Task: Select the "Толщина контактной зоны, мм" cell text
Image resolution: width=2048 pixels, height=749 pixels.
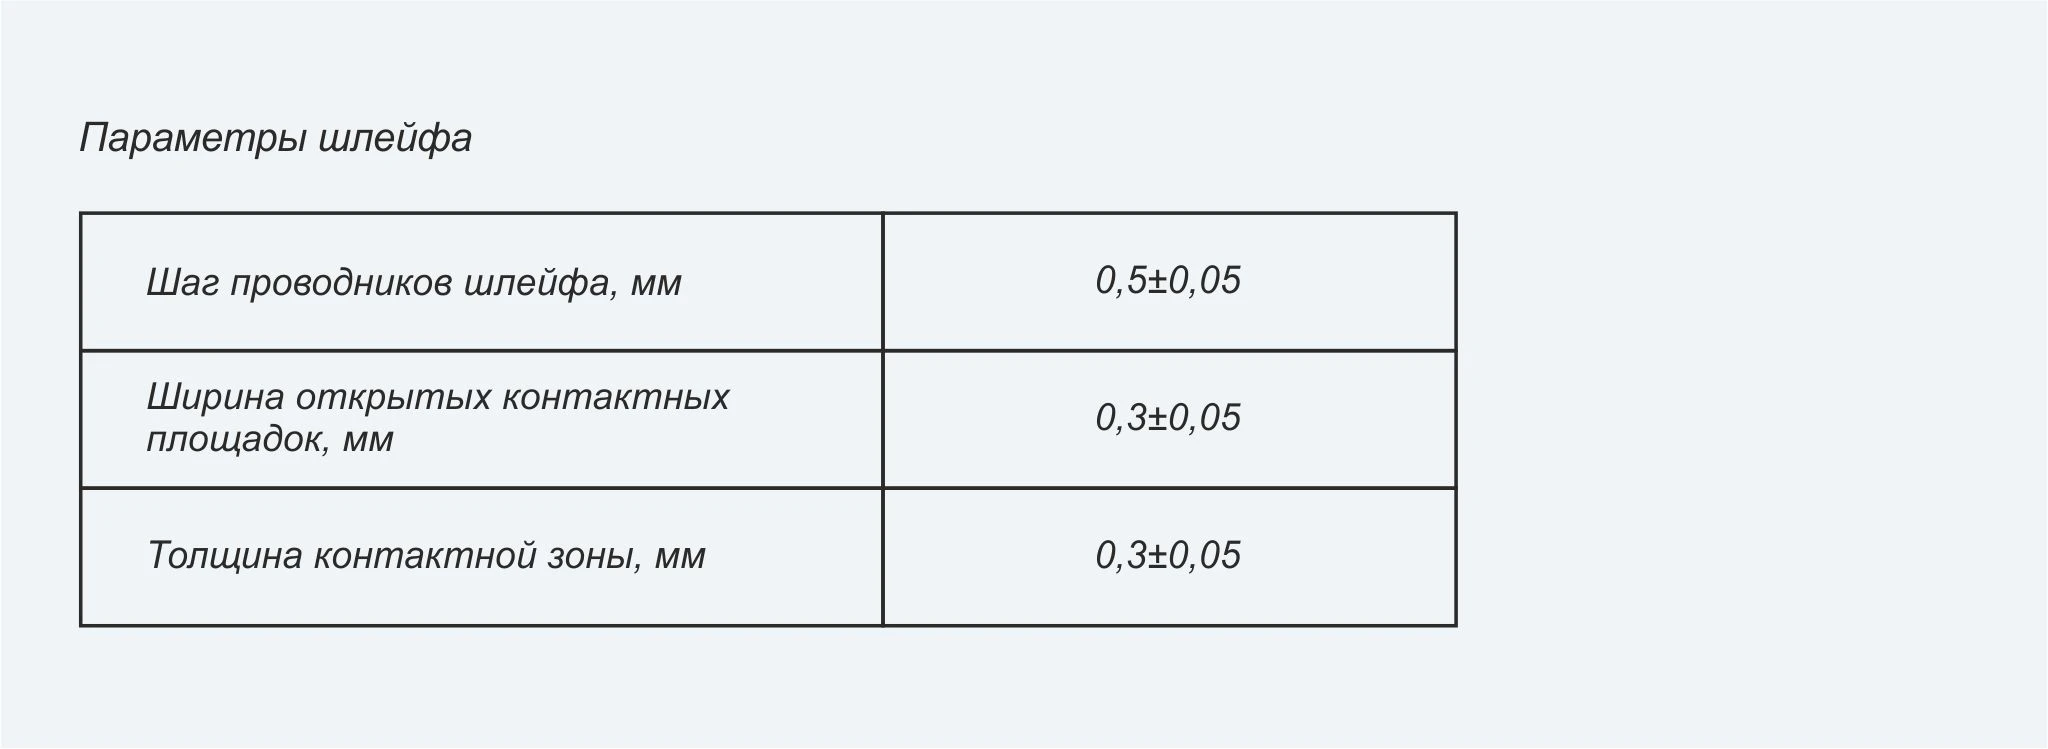Action: pos(426,555)
